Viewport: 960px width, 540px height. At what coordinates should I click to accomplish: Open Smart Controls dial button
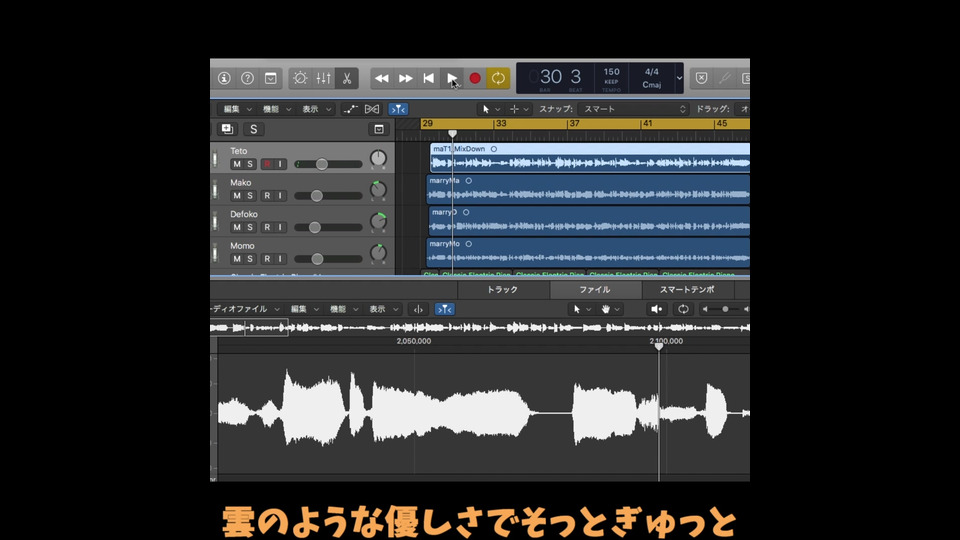pyautogui.click(x=300, y=78)
